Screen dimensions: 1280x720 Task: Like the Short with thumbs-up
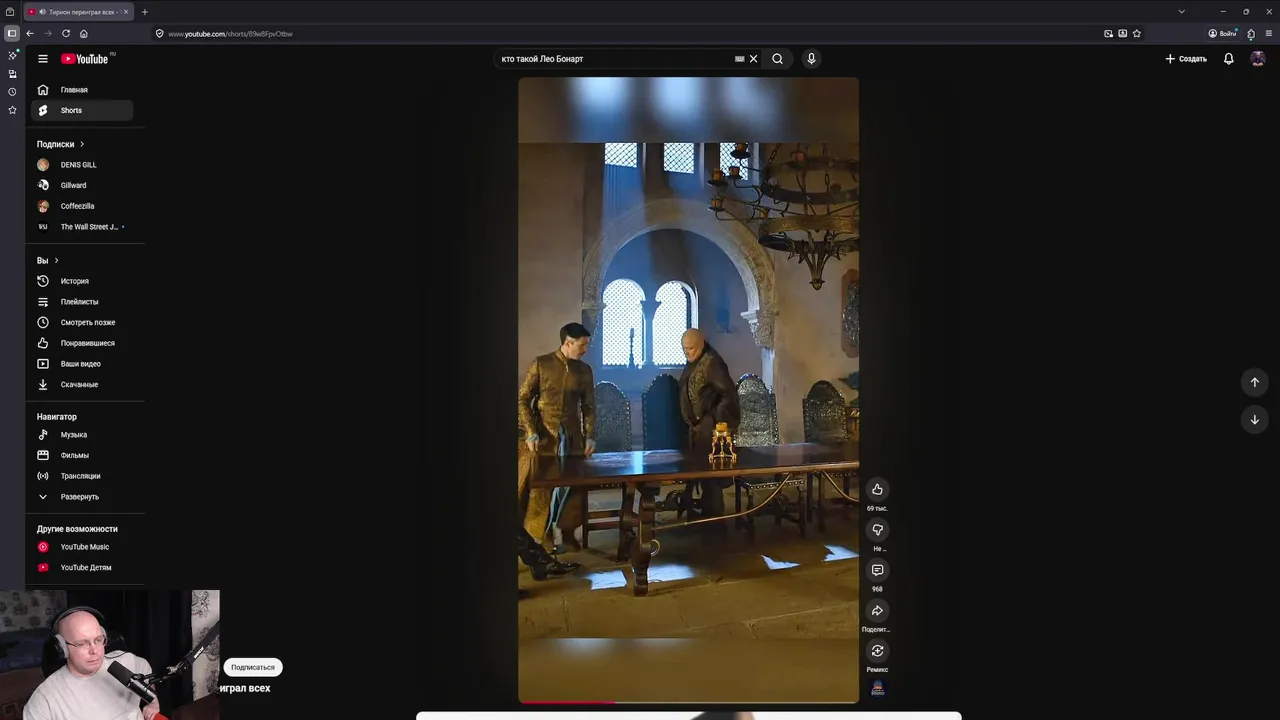pos(877,489)
